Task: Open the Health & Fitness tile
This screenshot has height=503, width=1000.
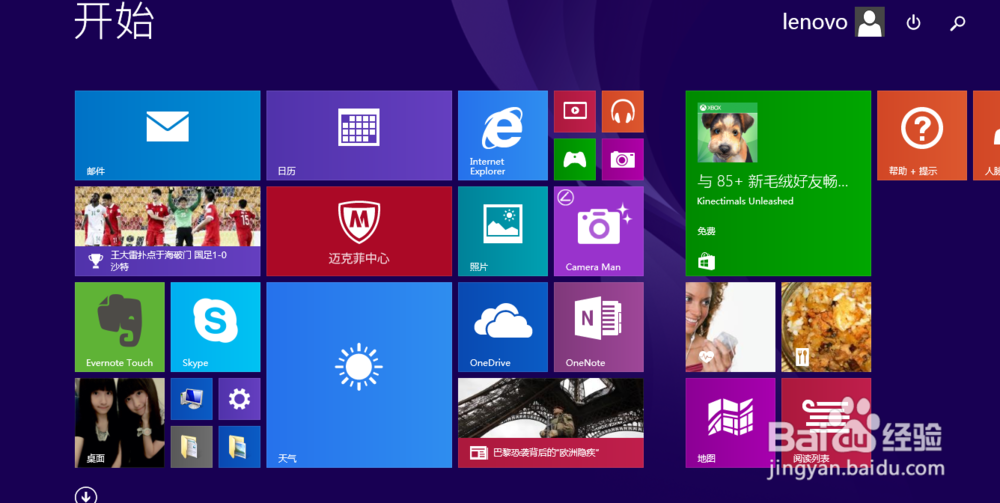Action: coord(730,327)
